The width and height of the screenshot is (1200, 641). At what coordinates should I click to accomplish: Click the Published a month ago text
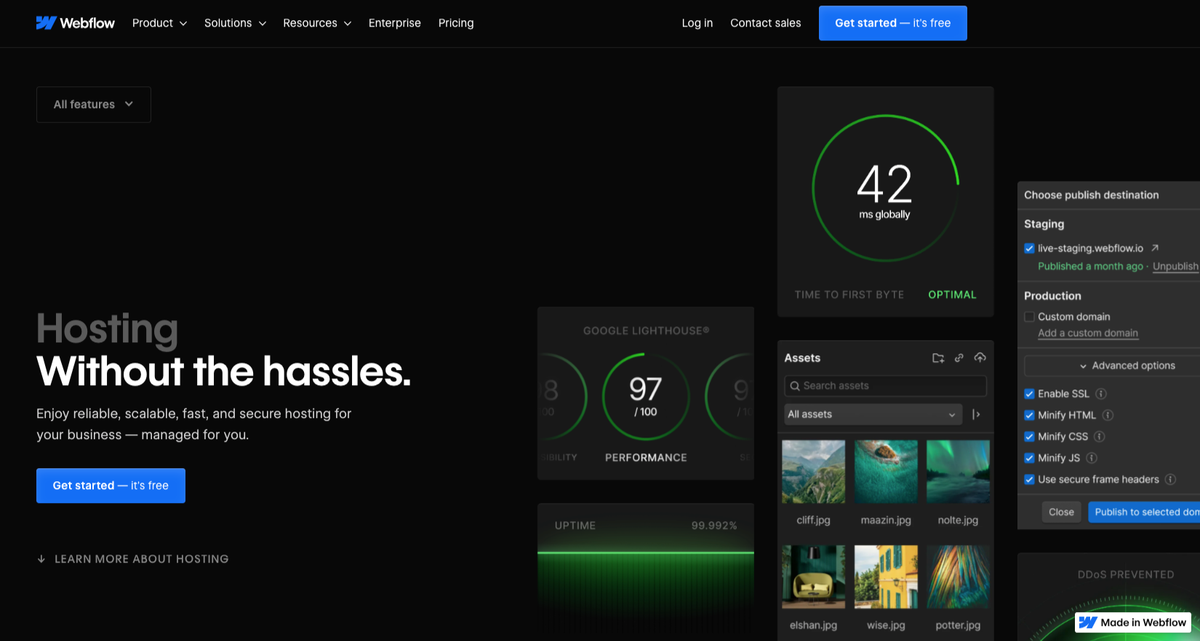(x=1090, y=267)
